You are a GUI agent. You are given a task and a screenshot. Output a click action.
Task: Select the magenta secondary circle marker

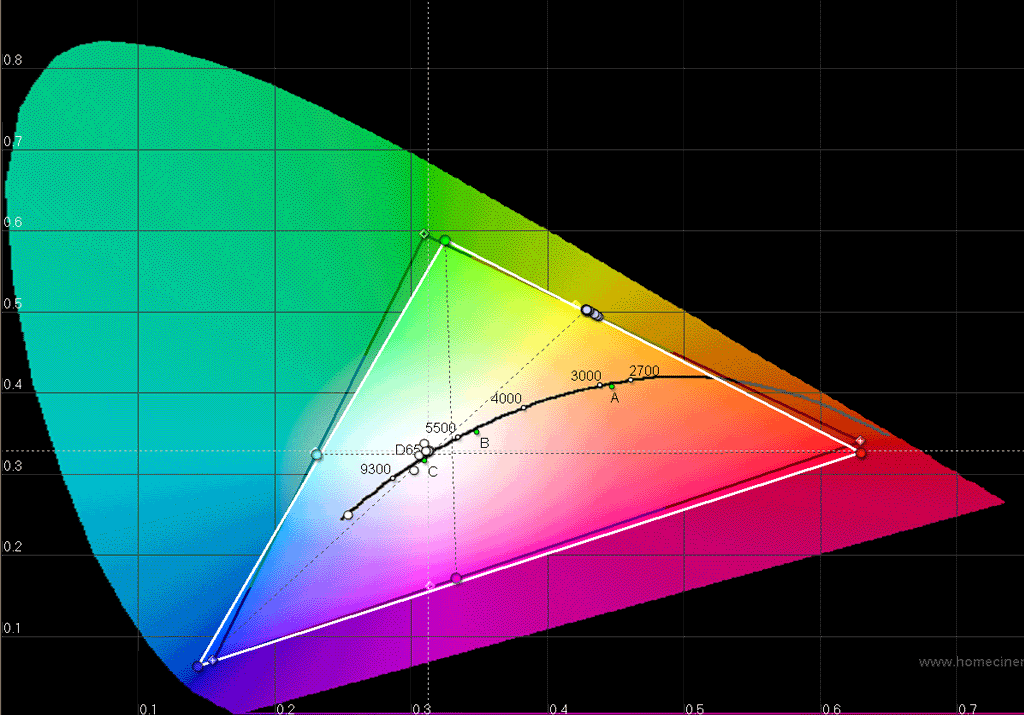(x=456, y=578)
